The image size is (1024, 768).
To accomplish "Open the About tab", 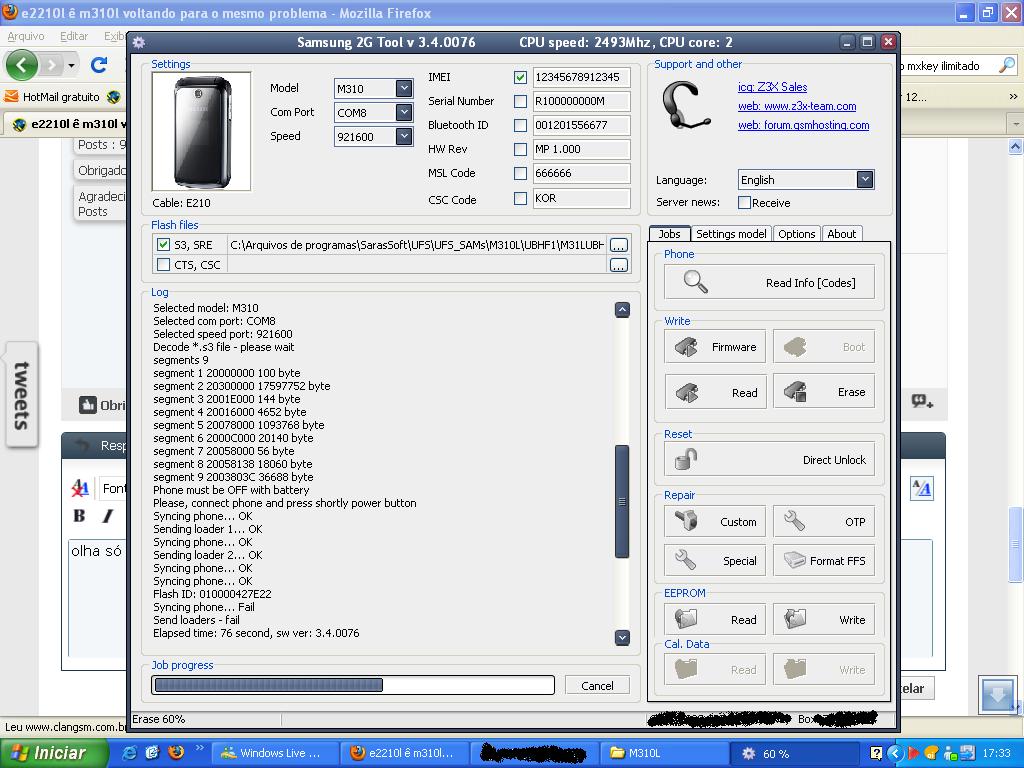I will [841, 234].
